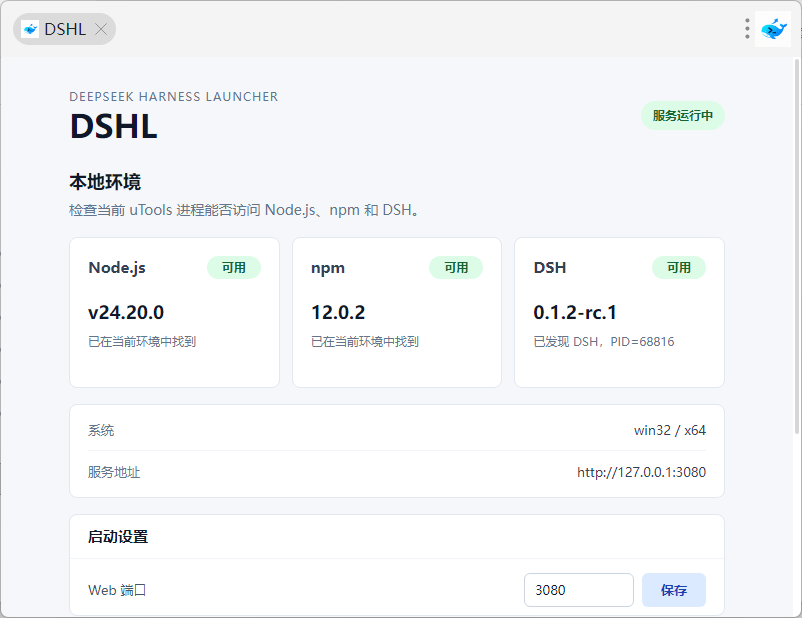
Task: Click the 启动设置 section heading
Action: [118, 537]
